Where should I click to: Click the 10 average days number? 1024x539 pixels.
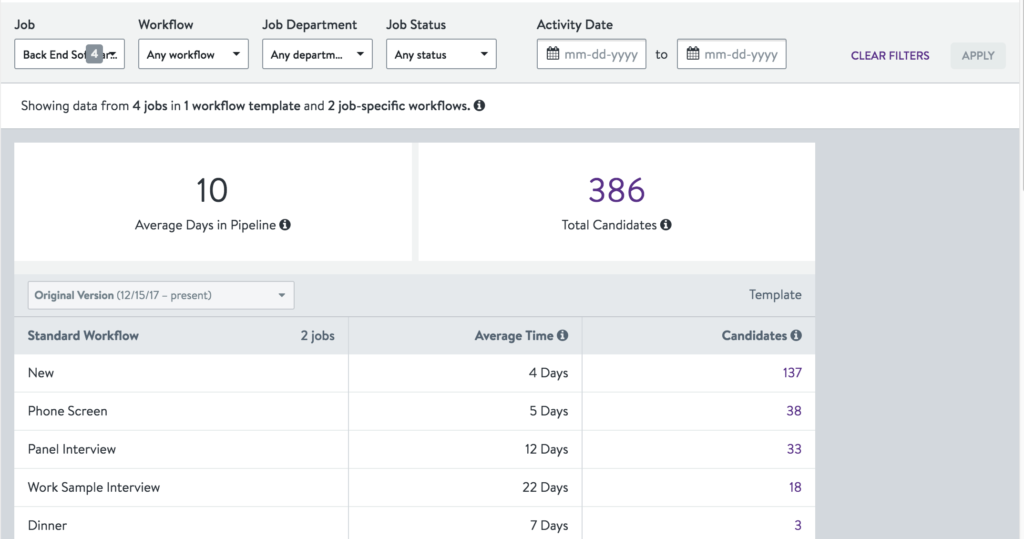[x=212, y=190]
